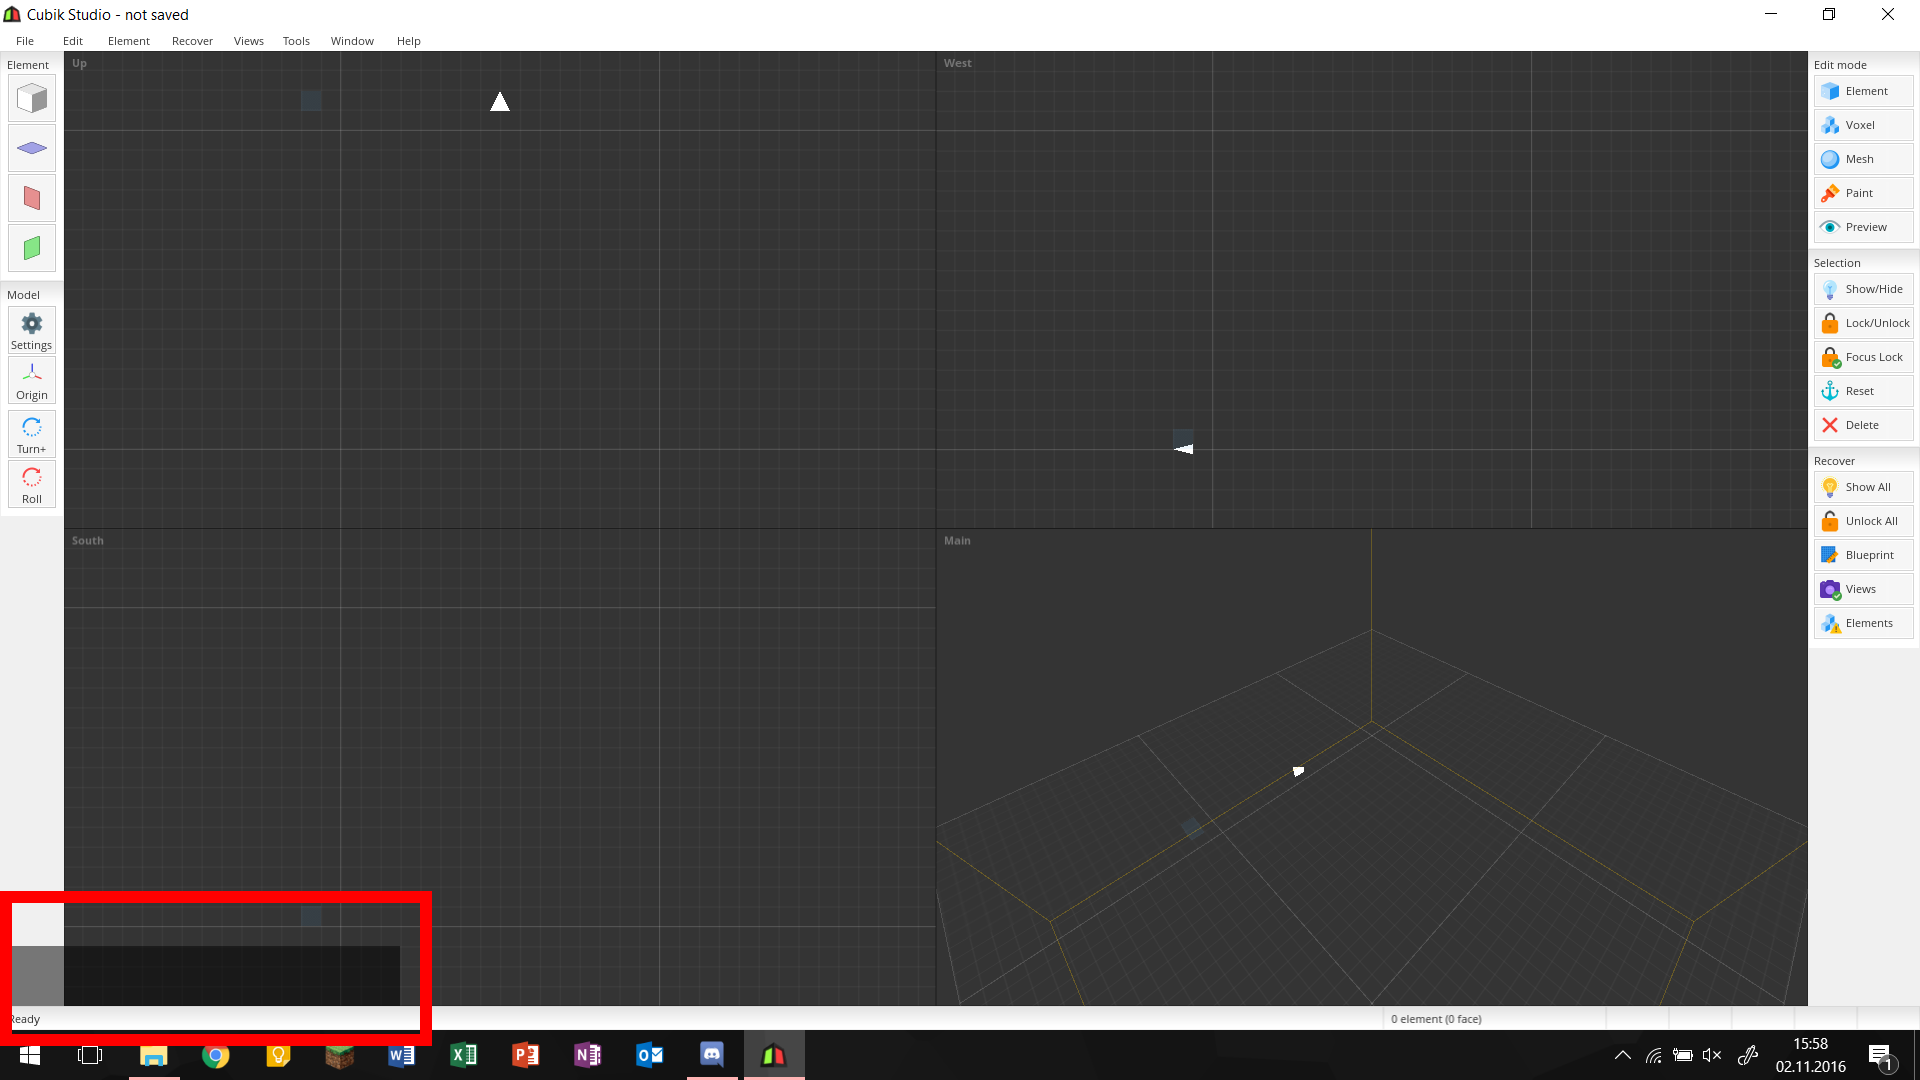Click the white marker in Main 3D view
This screenshot has width=1920, height=1080.
click(x=1298, y=771)
